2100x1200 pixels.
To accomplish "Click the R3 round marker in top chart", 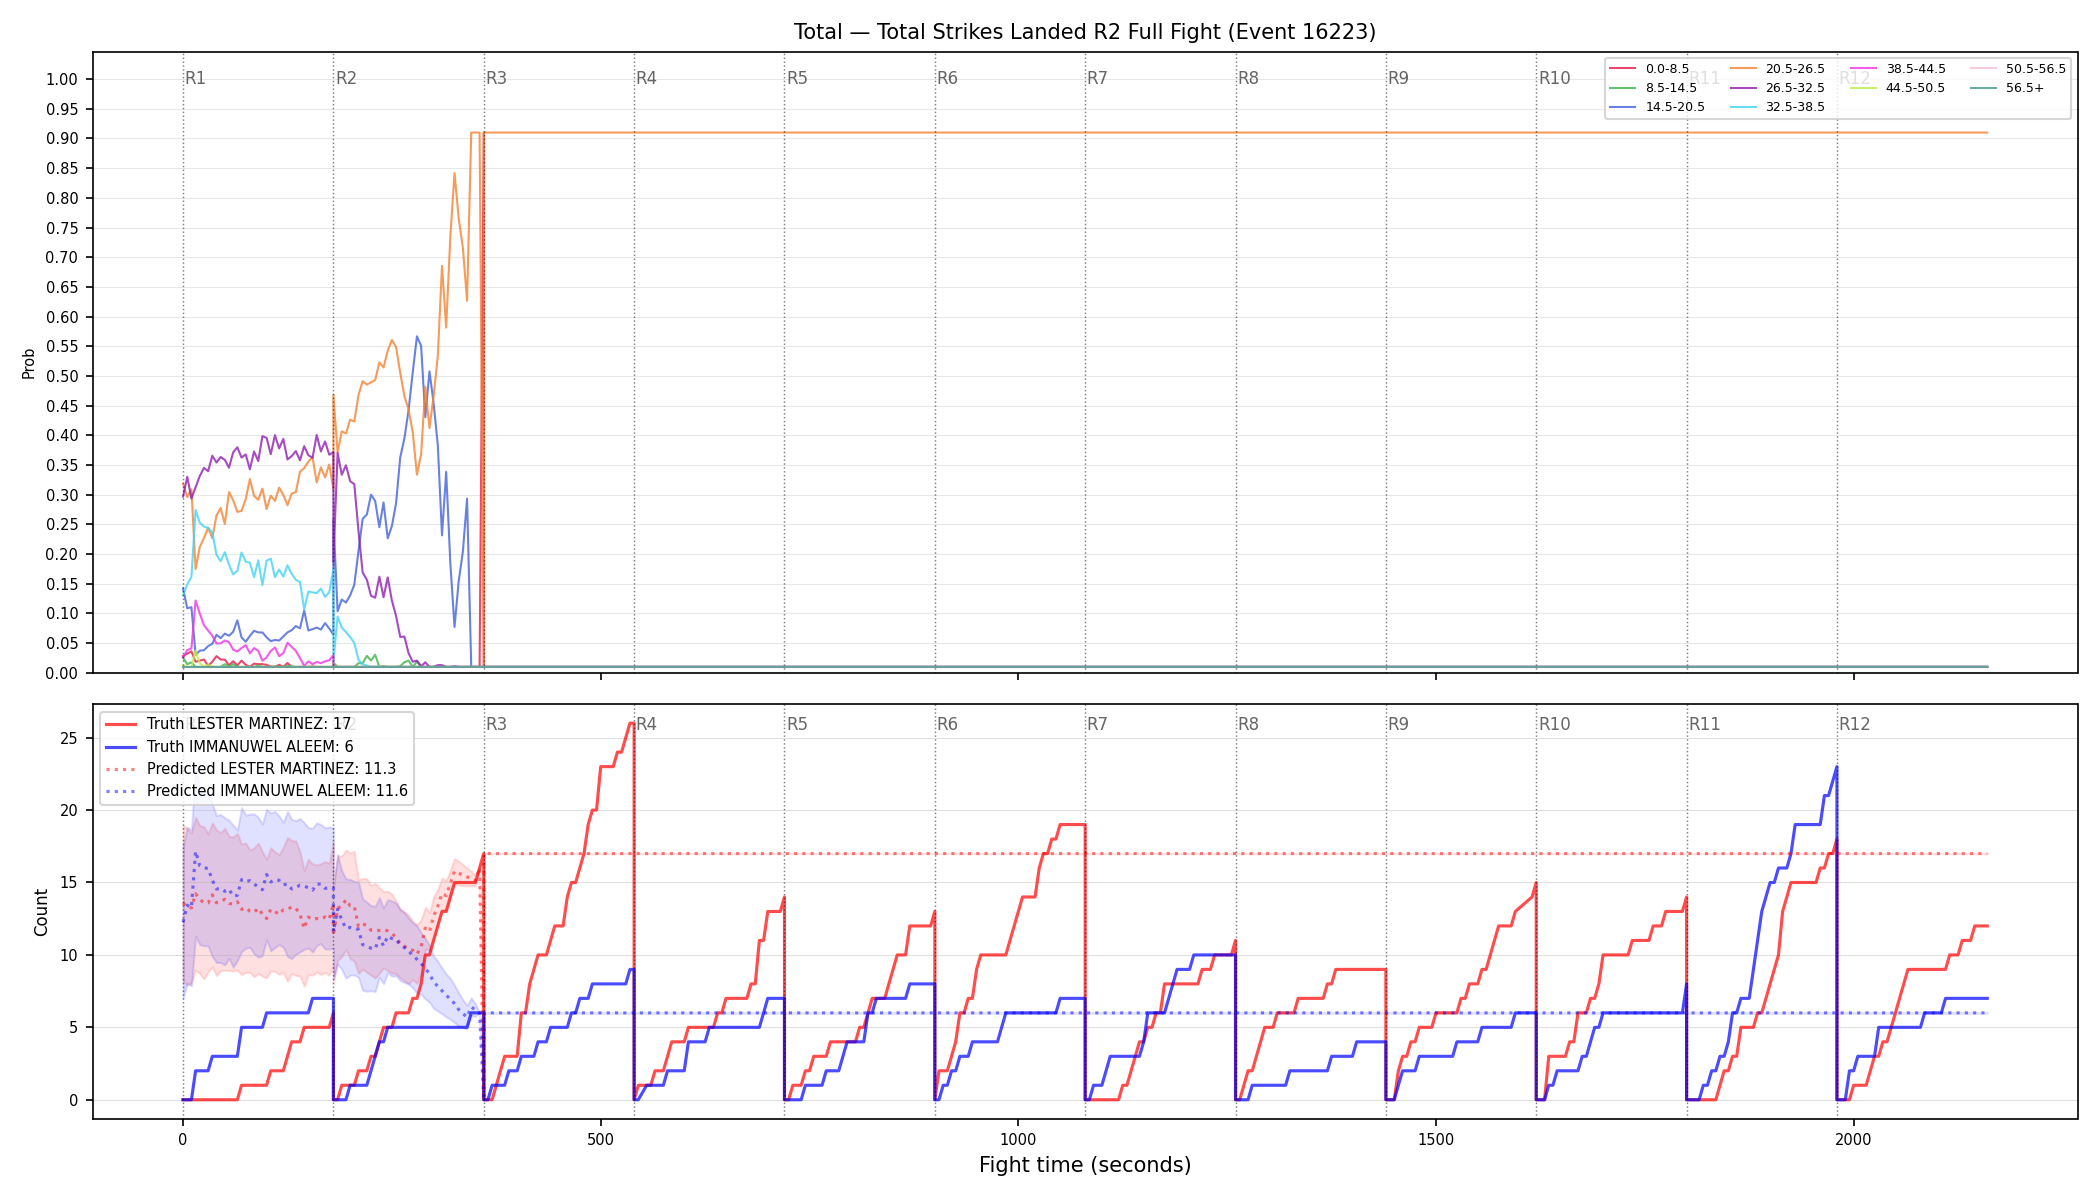I will tap(496, 78).
